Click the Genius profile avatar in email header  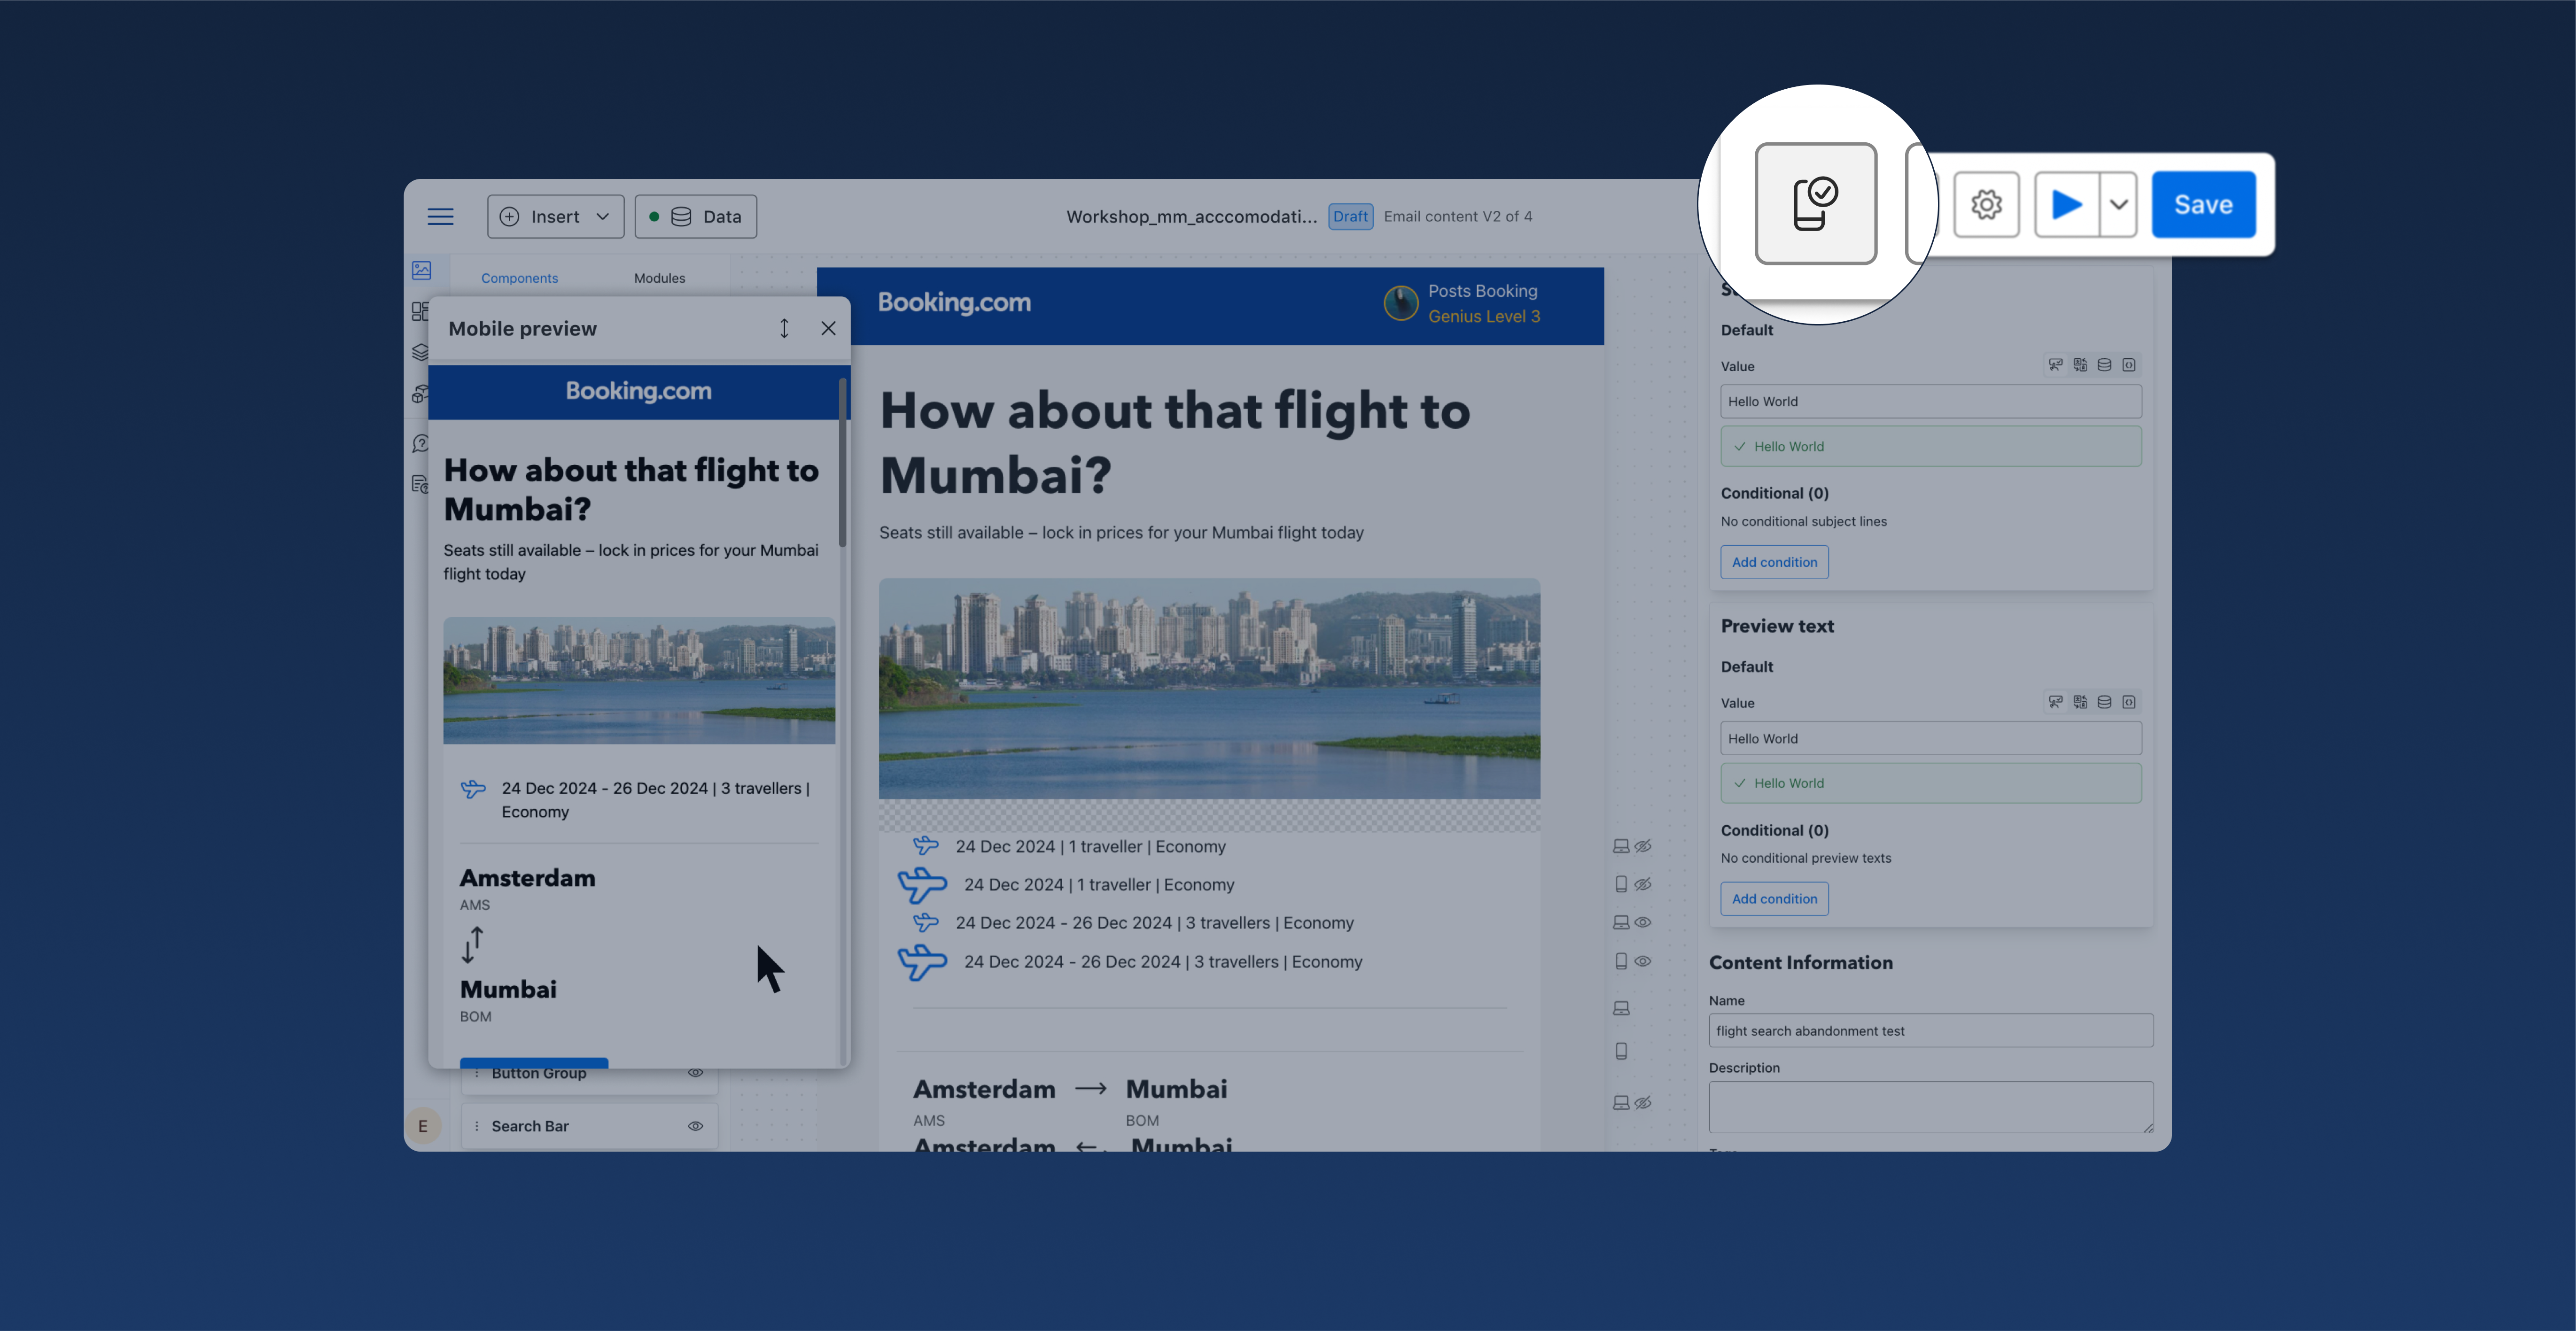click(1400, 303)
